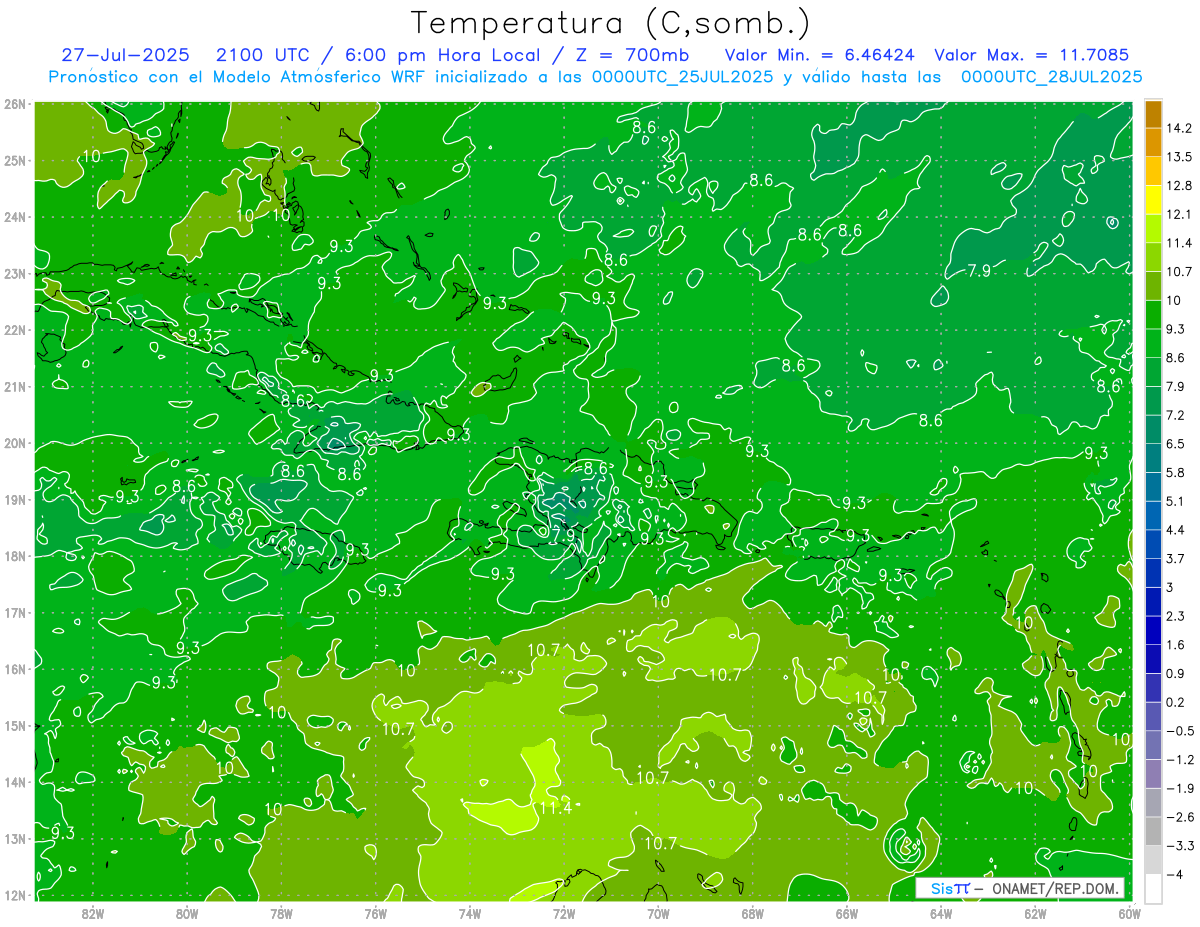Click the 60W longitude axis label
Image resolution: width=1200 pixels, height=927 pixels.
(1128, 914)
